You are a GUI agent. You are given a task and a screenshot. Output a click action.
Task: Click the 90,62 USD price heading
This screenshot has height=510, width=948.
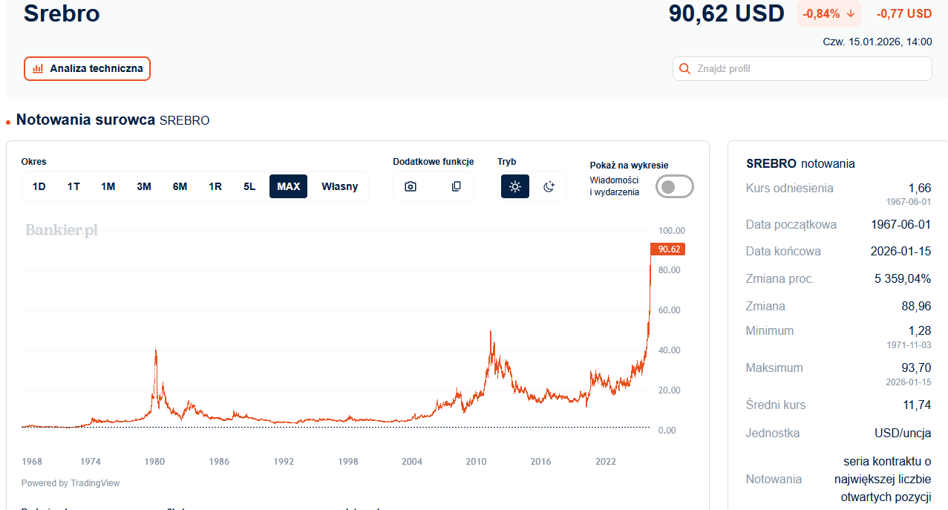[726, 13]
